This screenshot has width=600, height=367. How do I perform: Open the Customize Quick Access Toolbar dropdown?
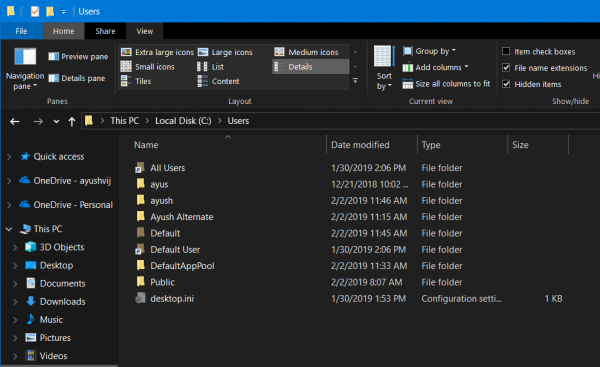click(64, 12)
